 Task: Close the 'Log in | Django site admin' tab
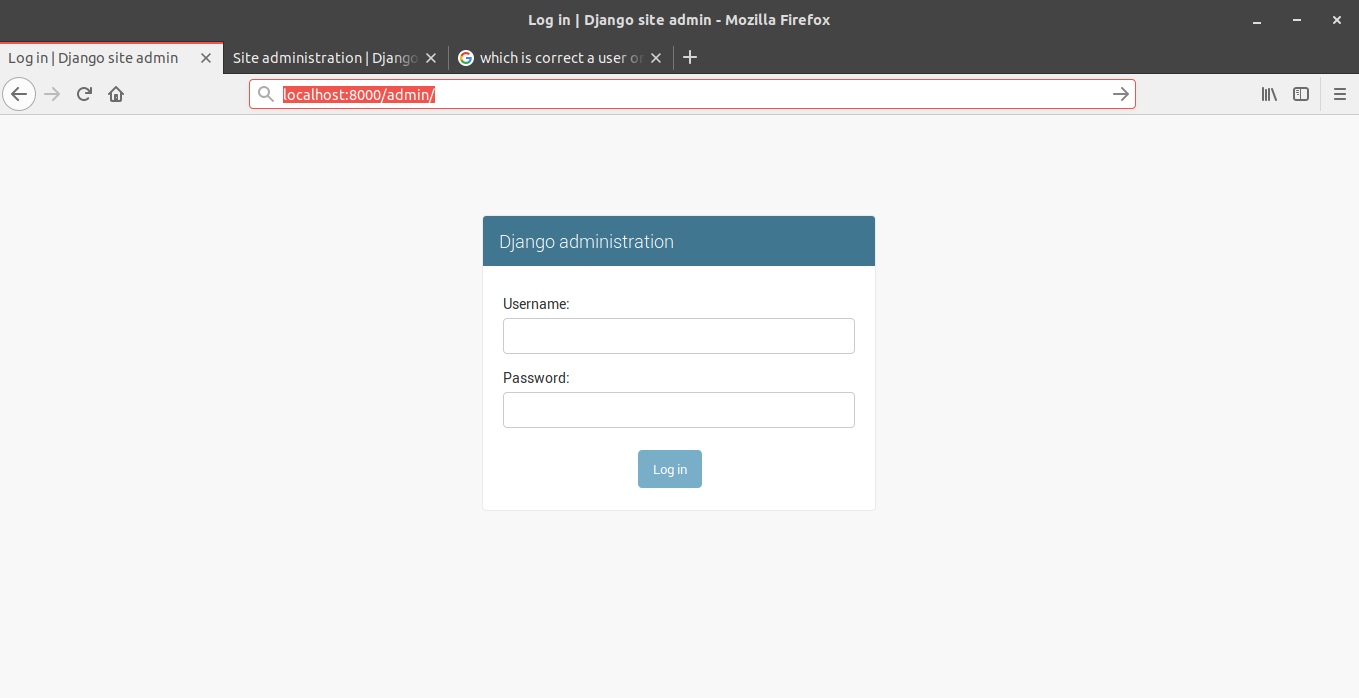[x=206, y=58]
